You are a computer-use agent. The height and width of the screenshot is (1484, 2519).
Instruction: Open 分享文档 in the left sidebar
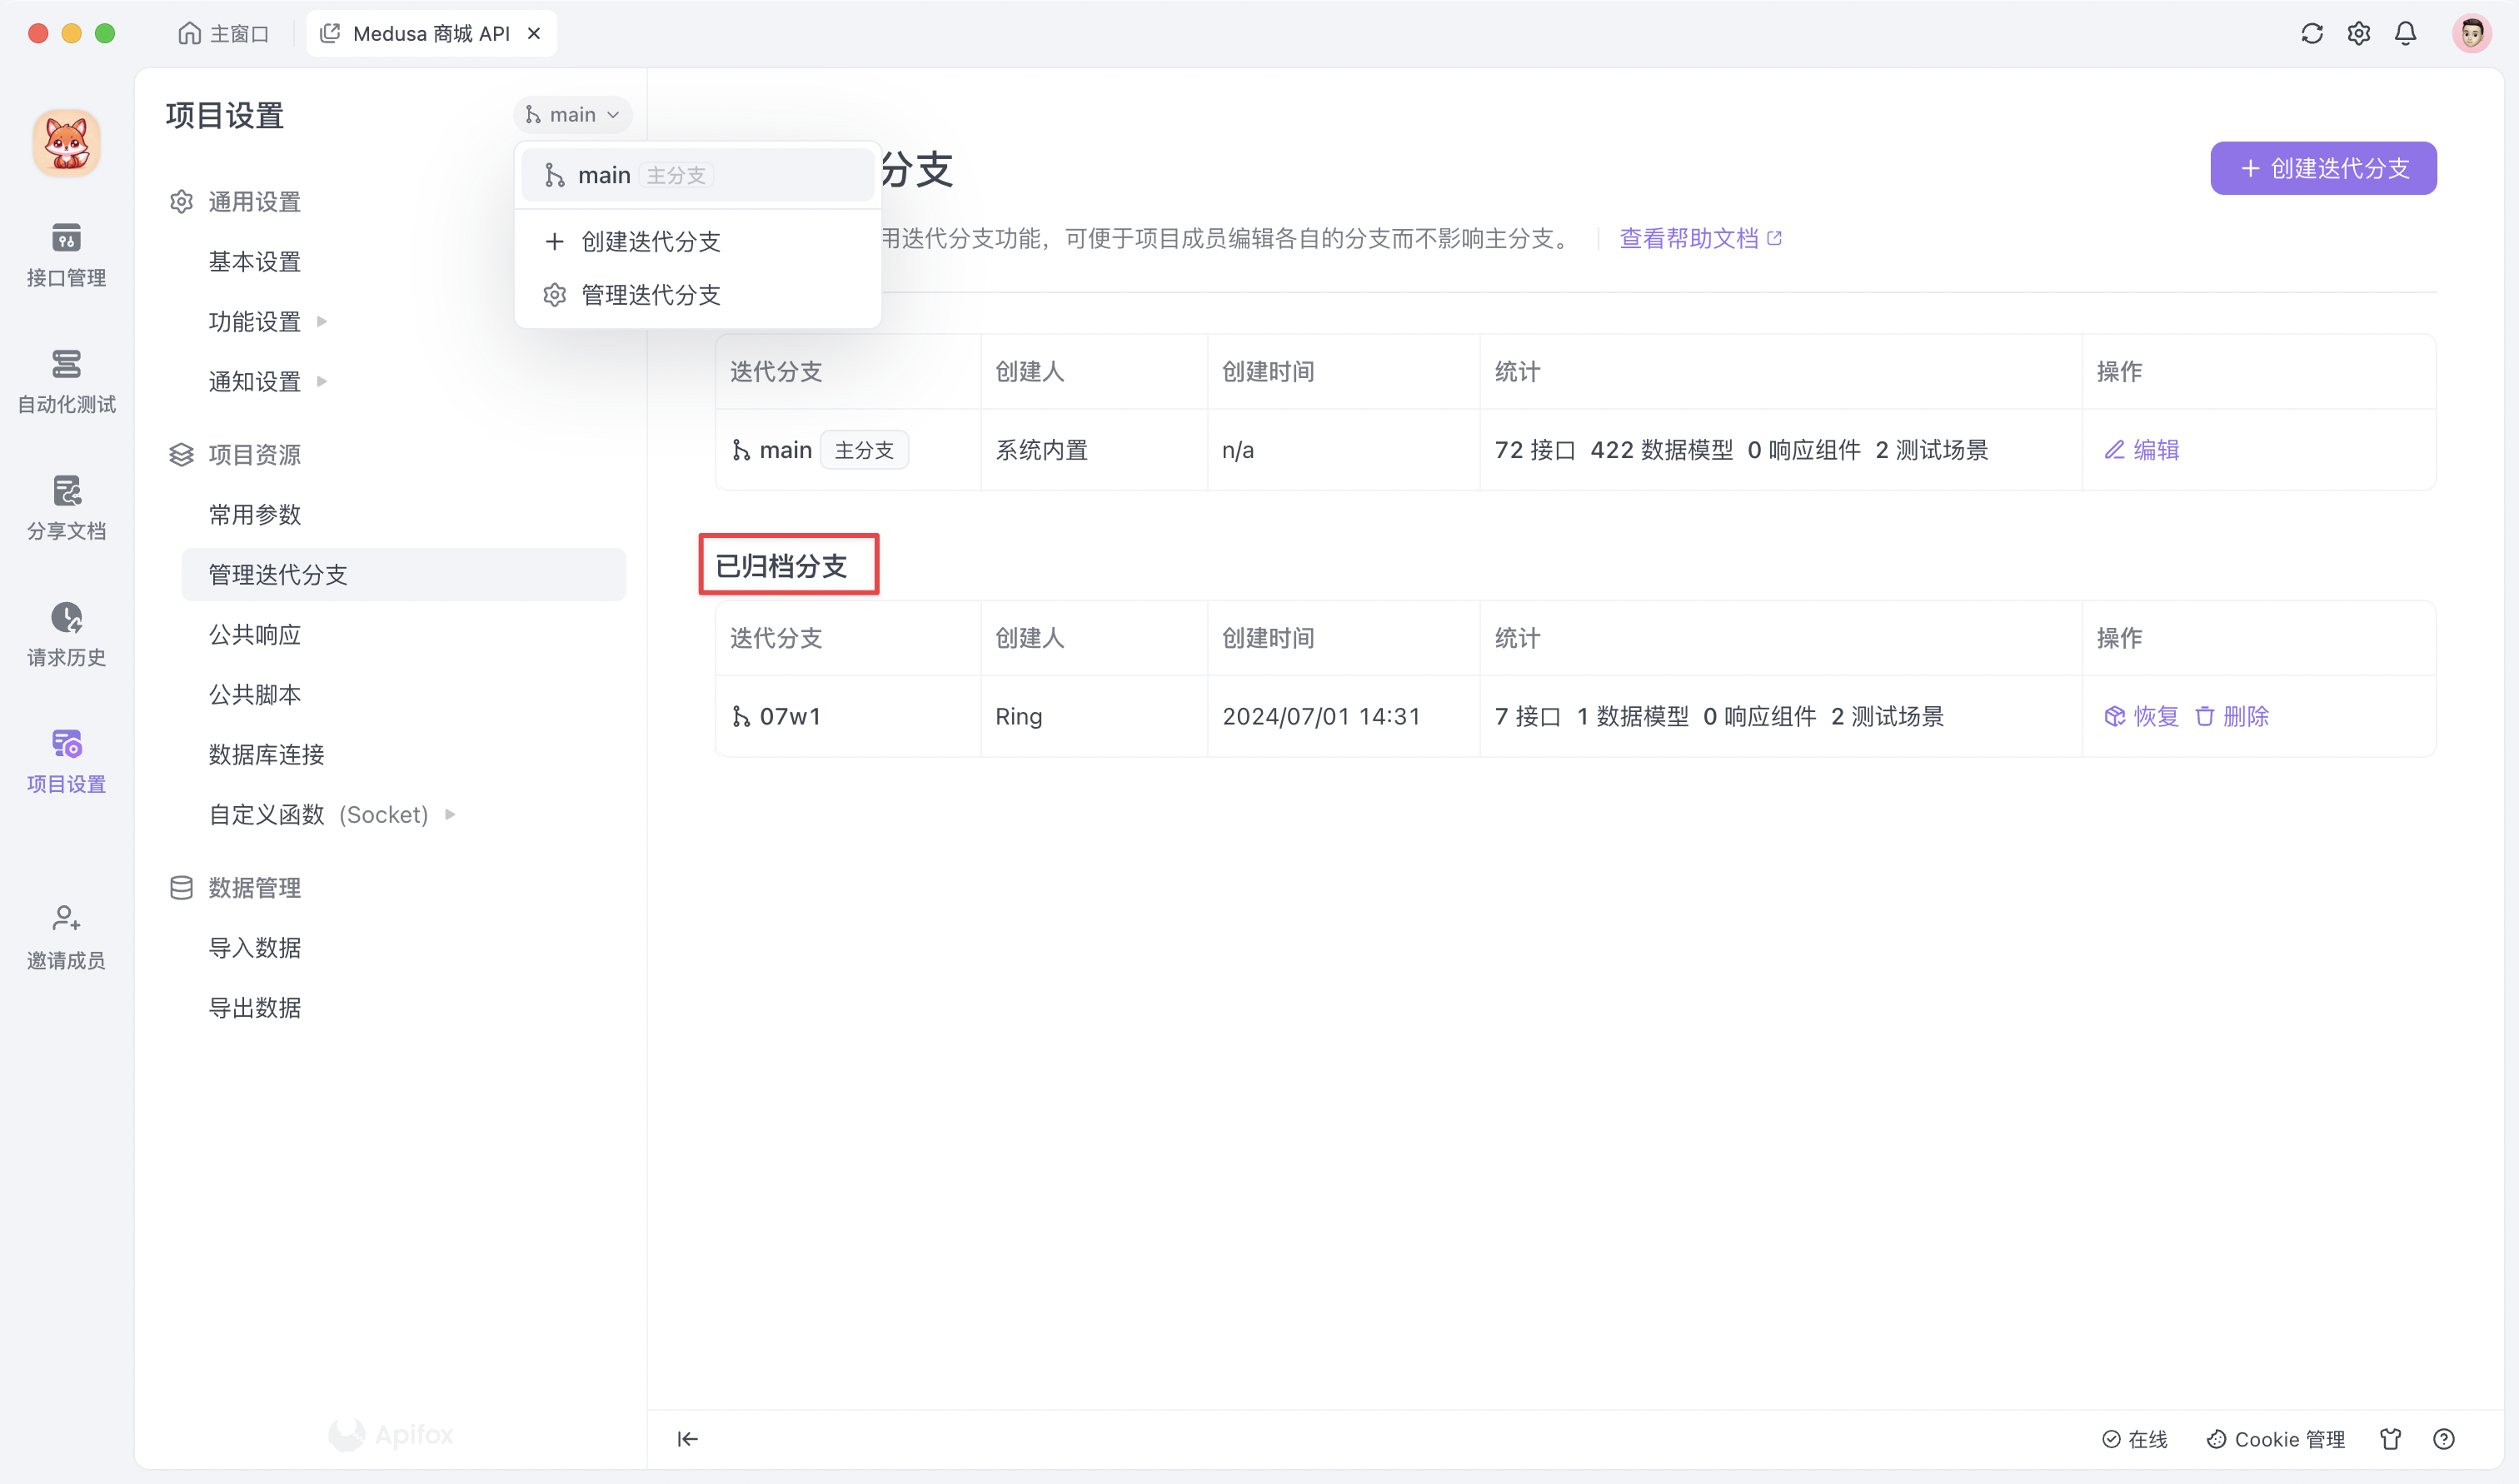pyautogui.click(x=65, y=506)
